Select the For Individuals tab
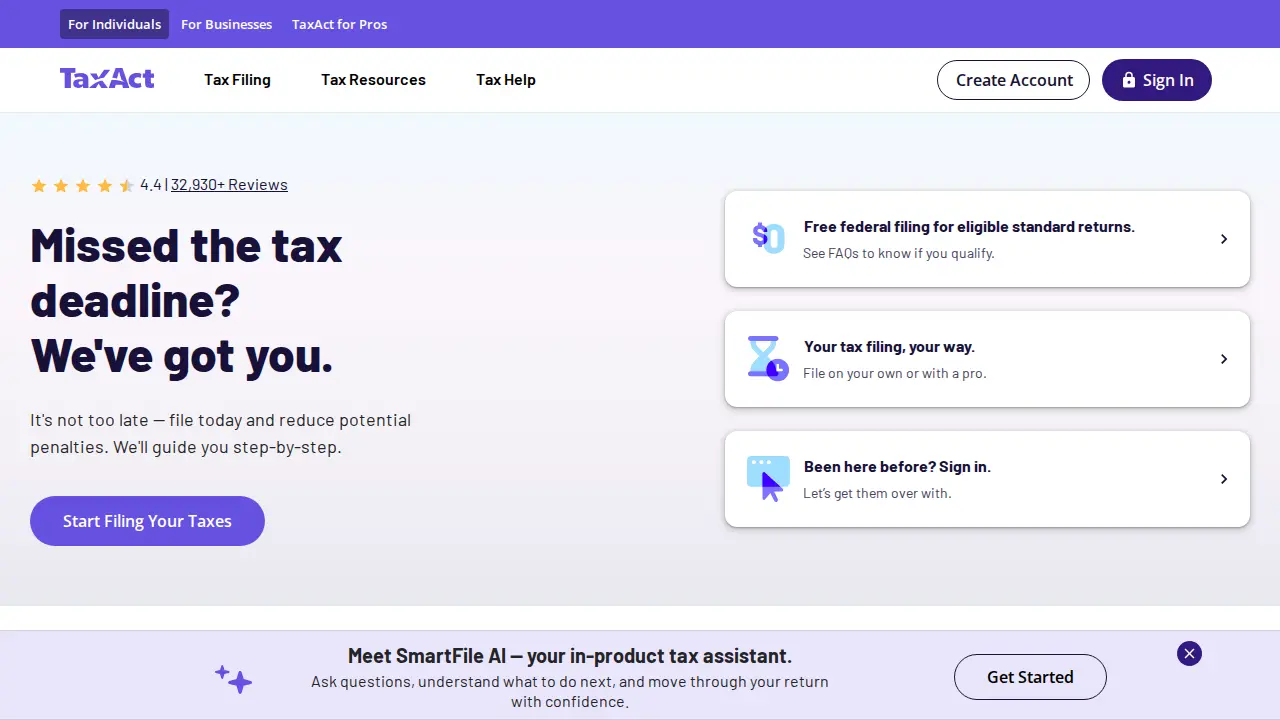1280x720 pixels. [x=114, y=24]
